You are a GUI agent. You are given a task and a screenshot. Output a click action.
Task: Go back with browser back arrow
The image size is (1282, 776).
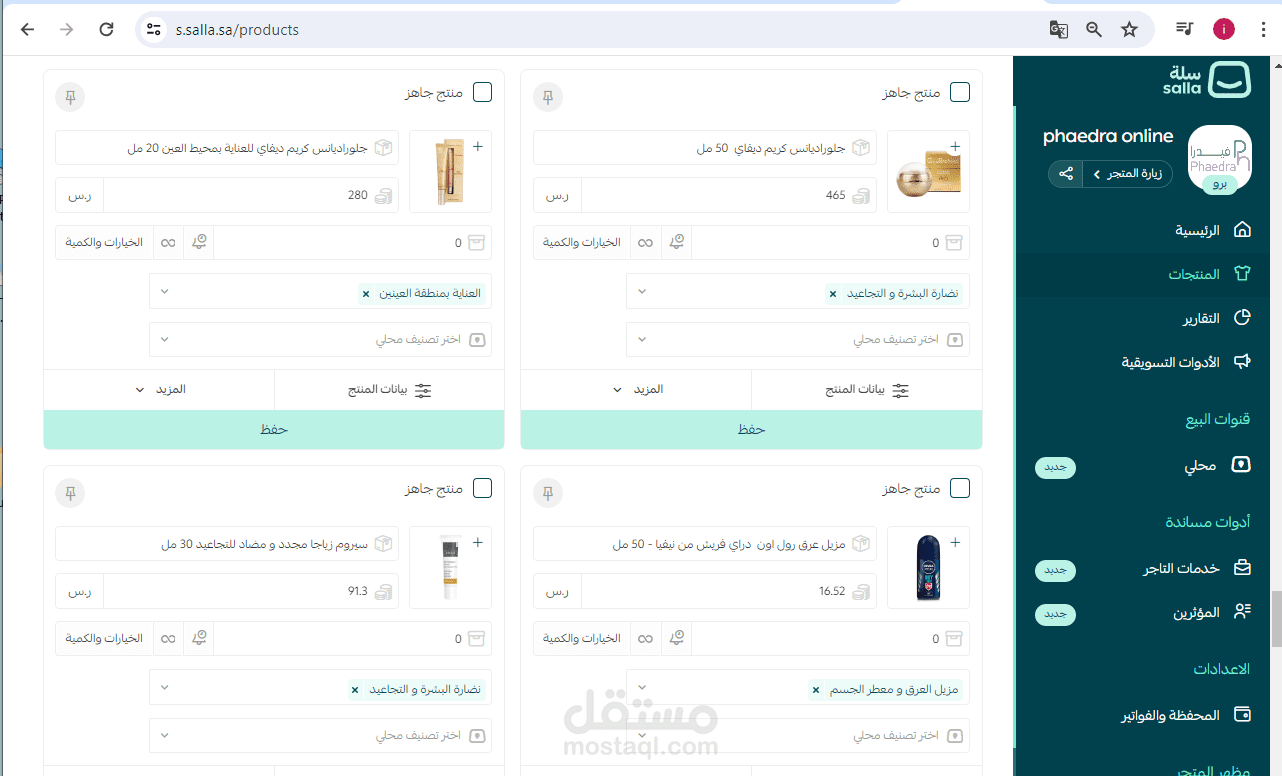[x=27, y=30]
